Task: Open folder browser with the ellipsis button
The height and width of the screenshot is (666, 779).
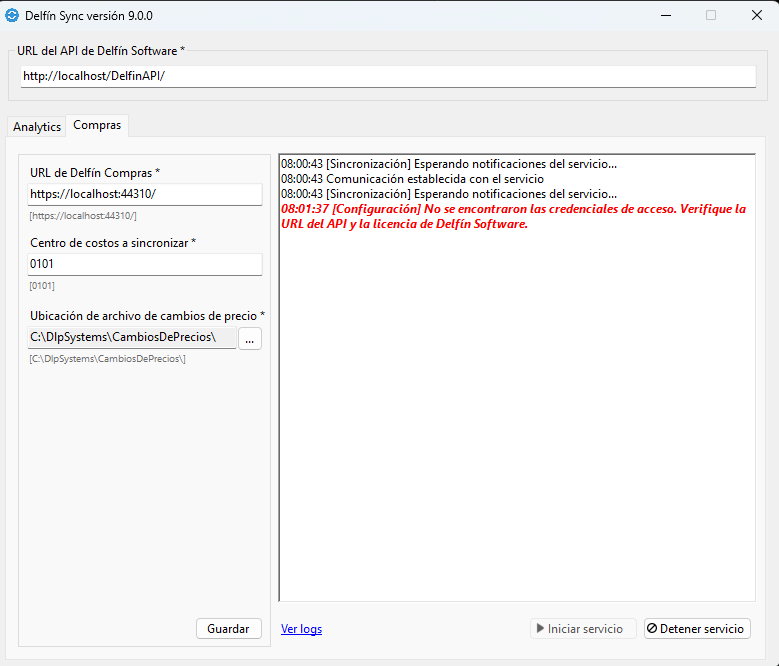Action: (x=250, y=338)
